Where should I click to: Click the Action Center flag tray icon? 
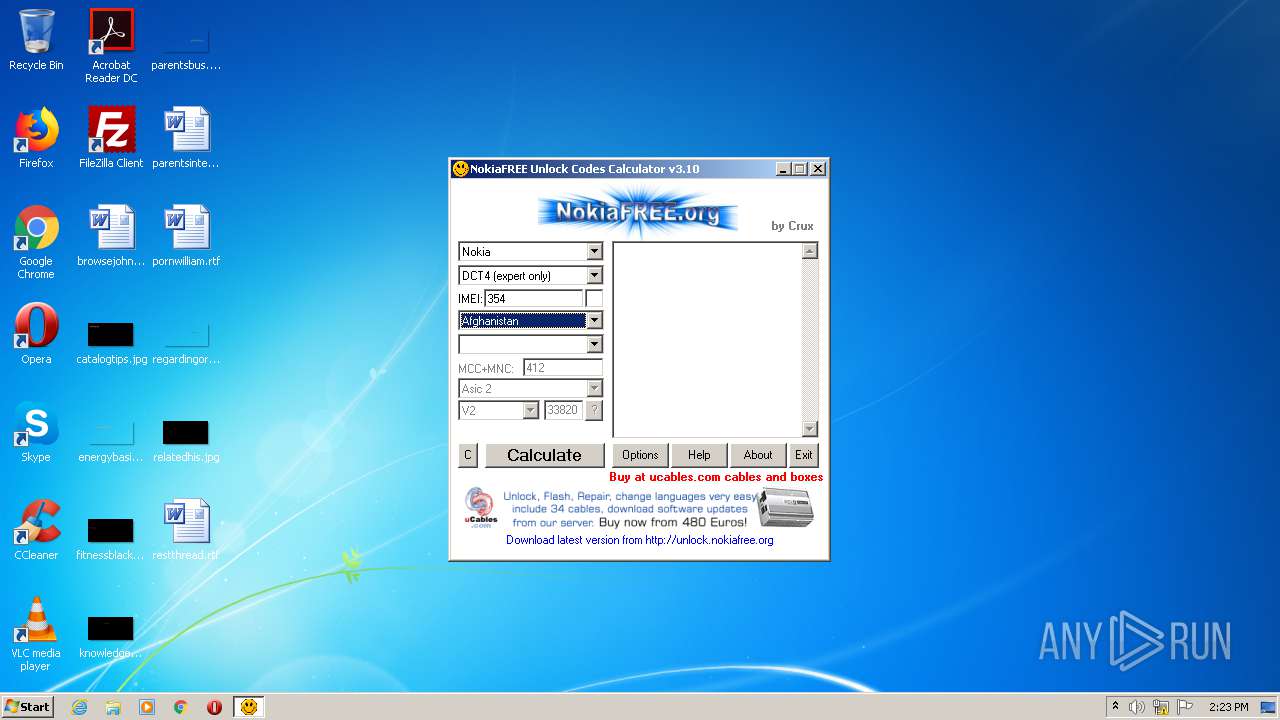[1185, 707]
